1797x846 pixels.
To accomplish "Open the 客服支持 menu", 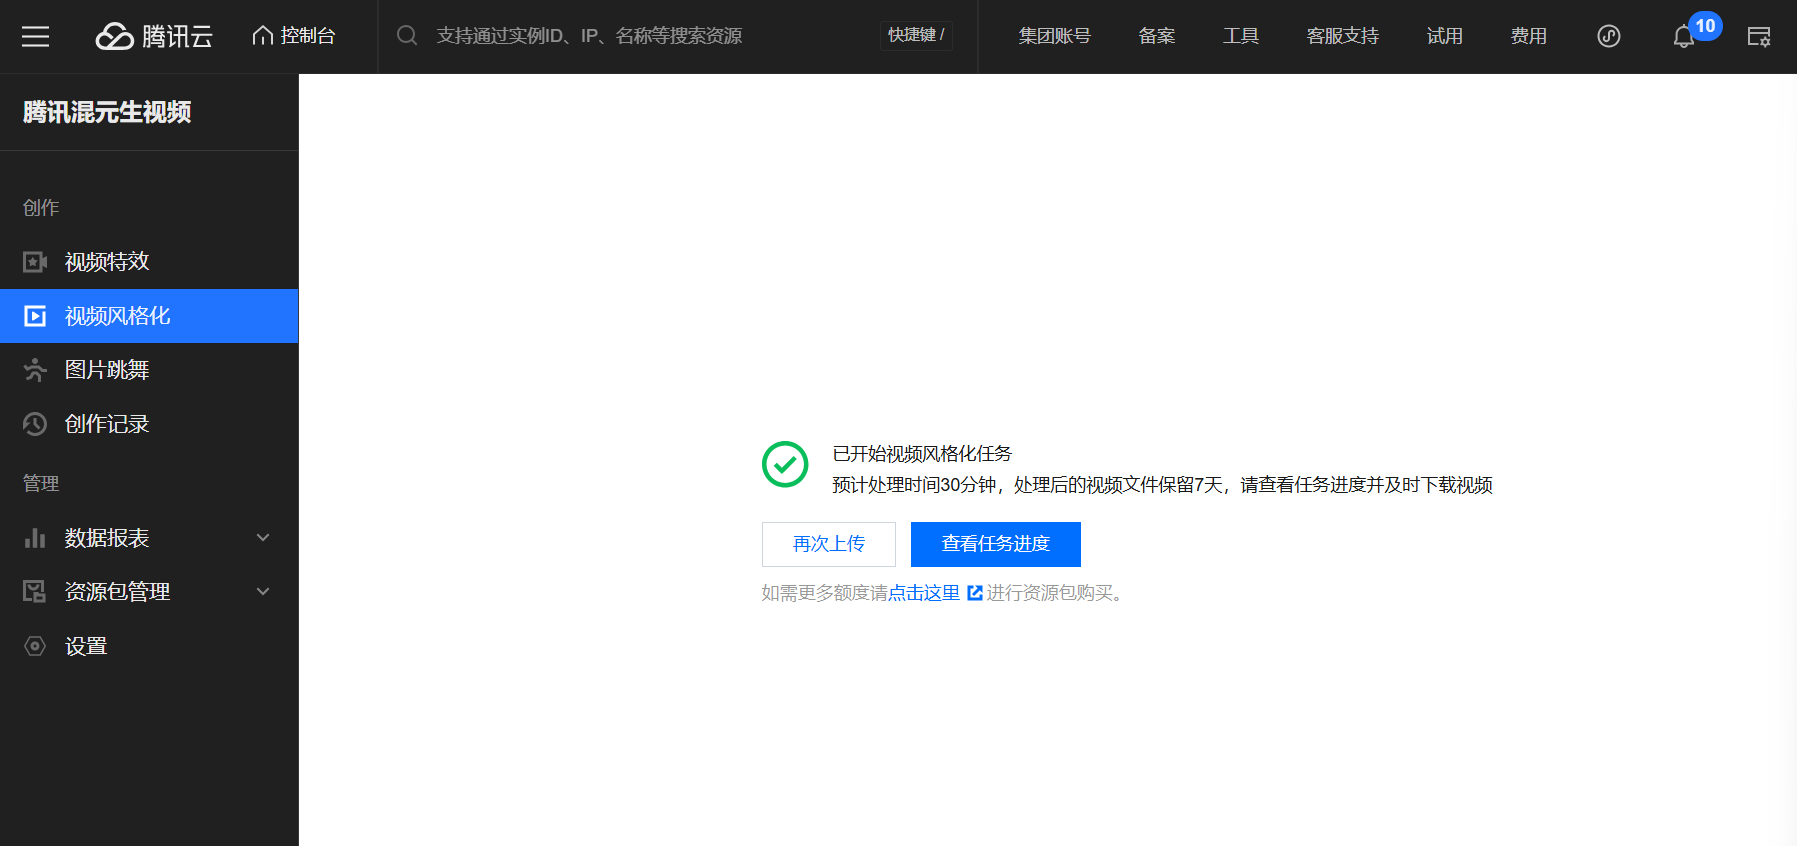I will coord(1342,36).
